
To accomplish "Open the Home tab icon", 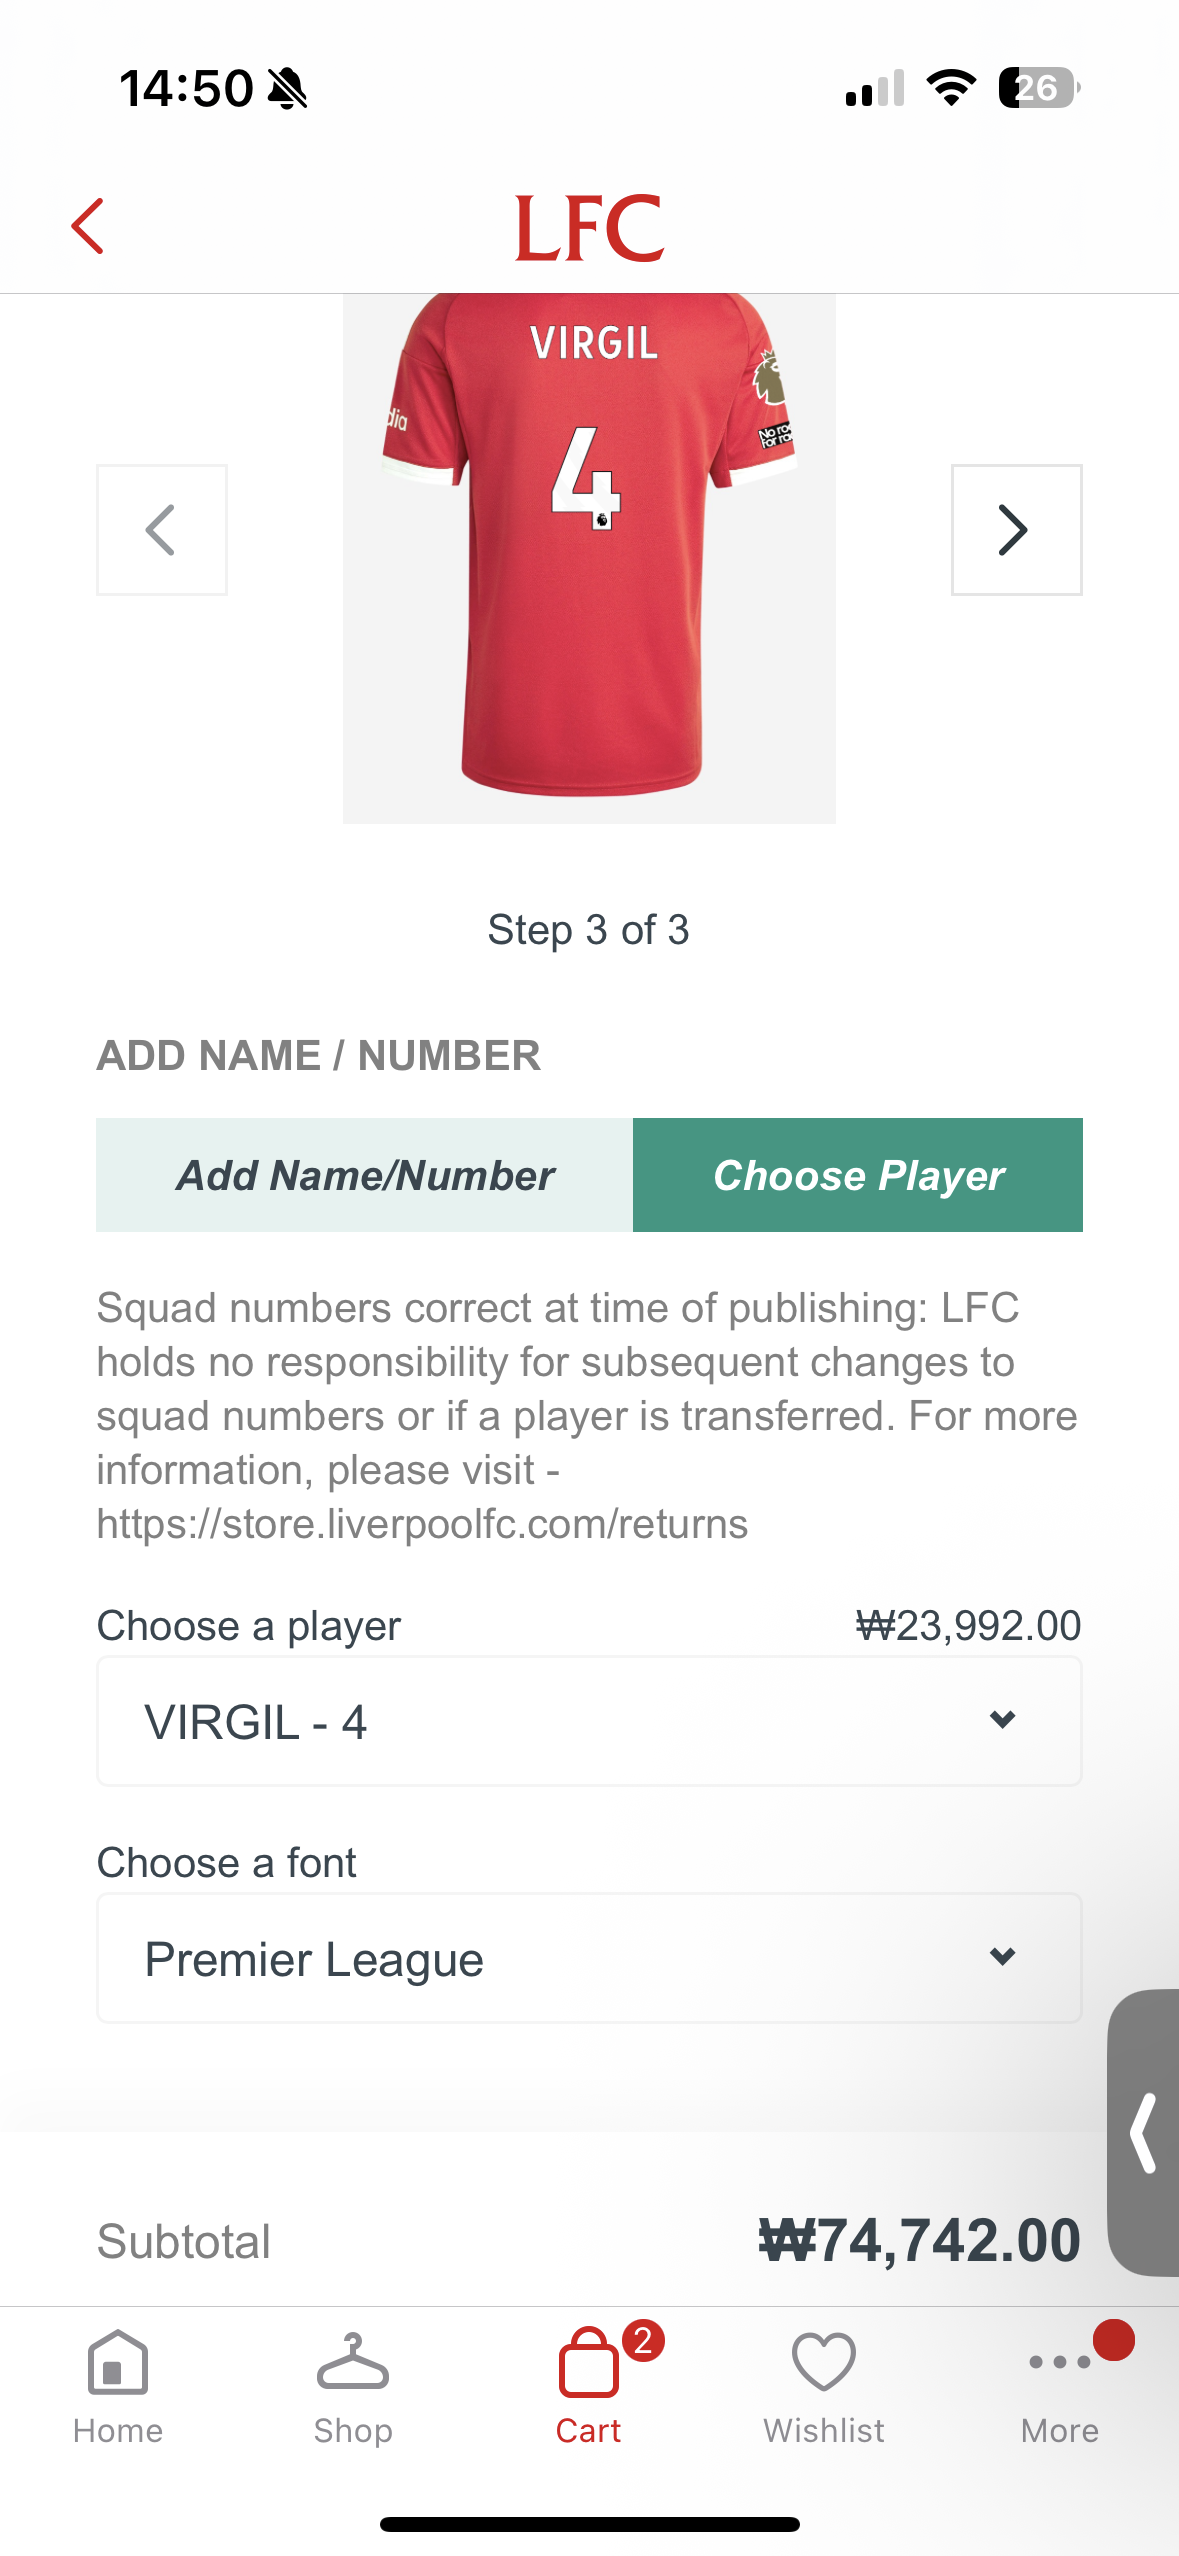I will 118,2362.
